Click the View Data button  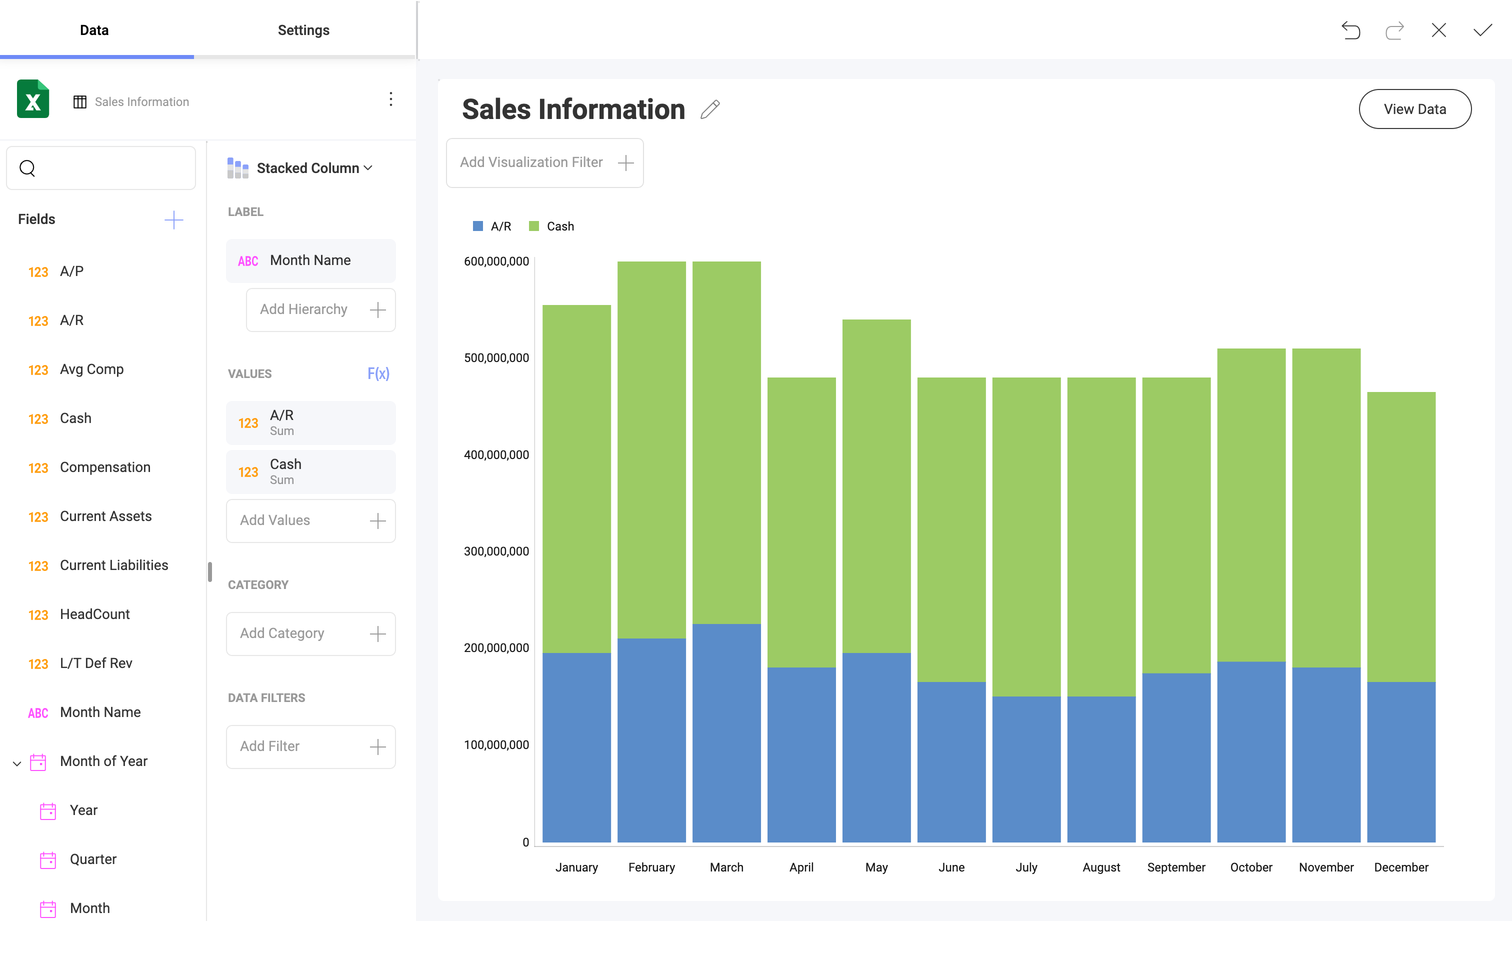pos(1415,109)
